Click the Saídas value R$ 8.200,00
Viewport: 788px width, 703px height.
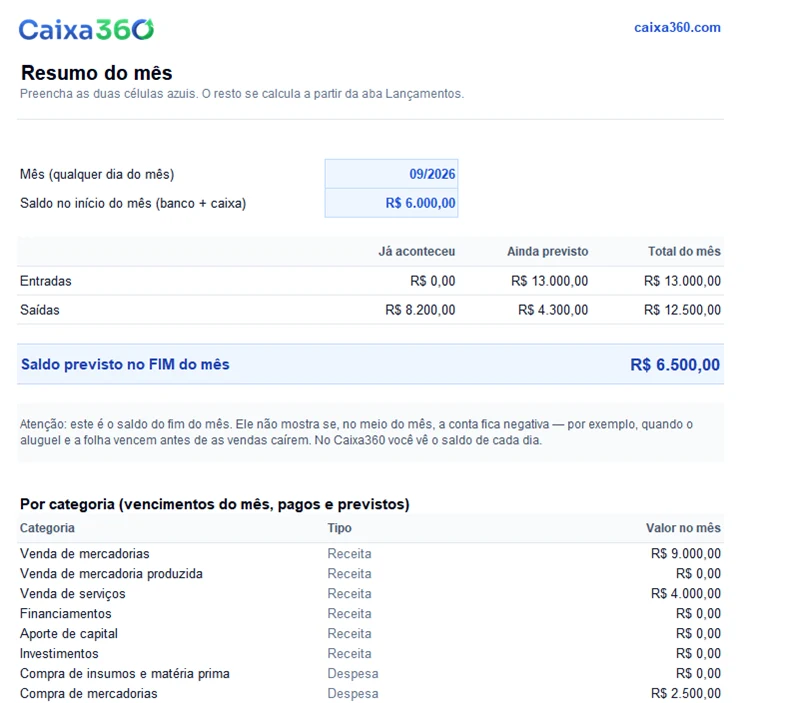(x=420, y=310)
